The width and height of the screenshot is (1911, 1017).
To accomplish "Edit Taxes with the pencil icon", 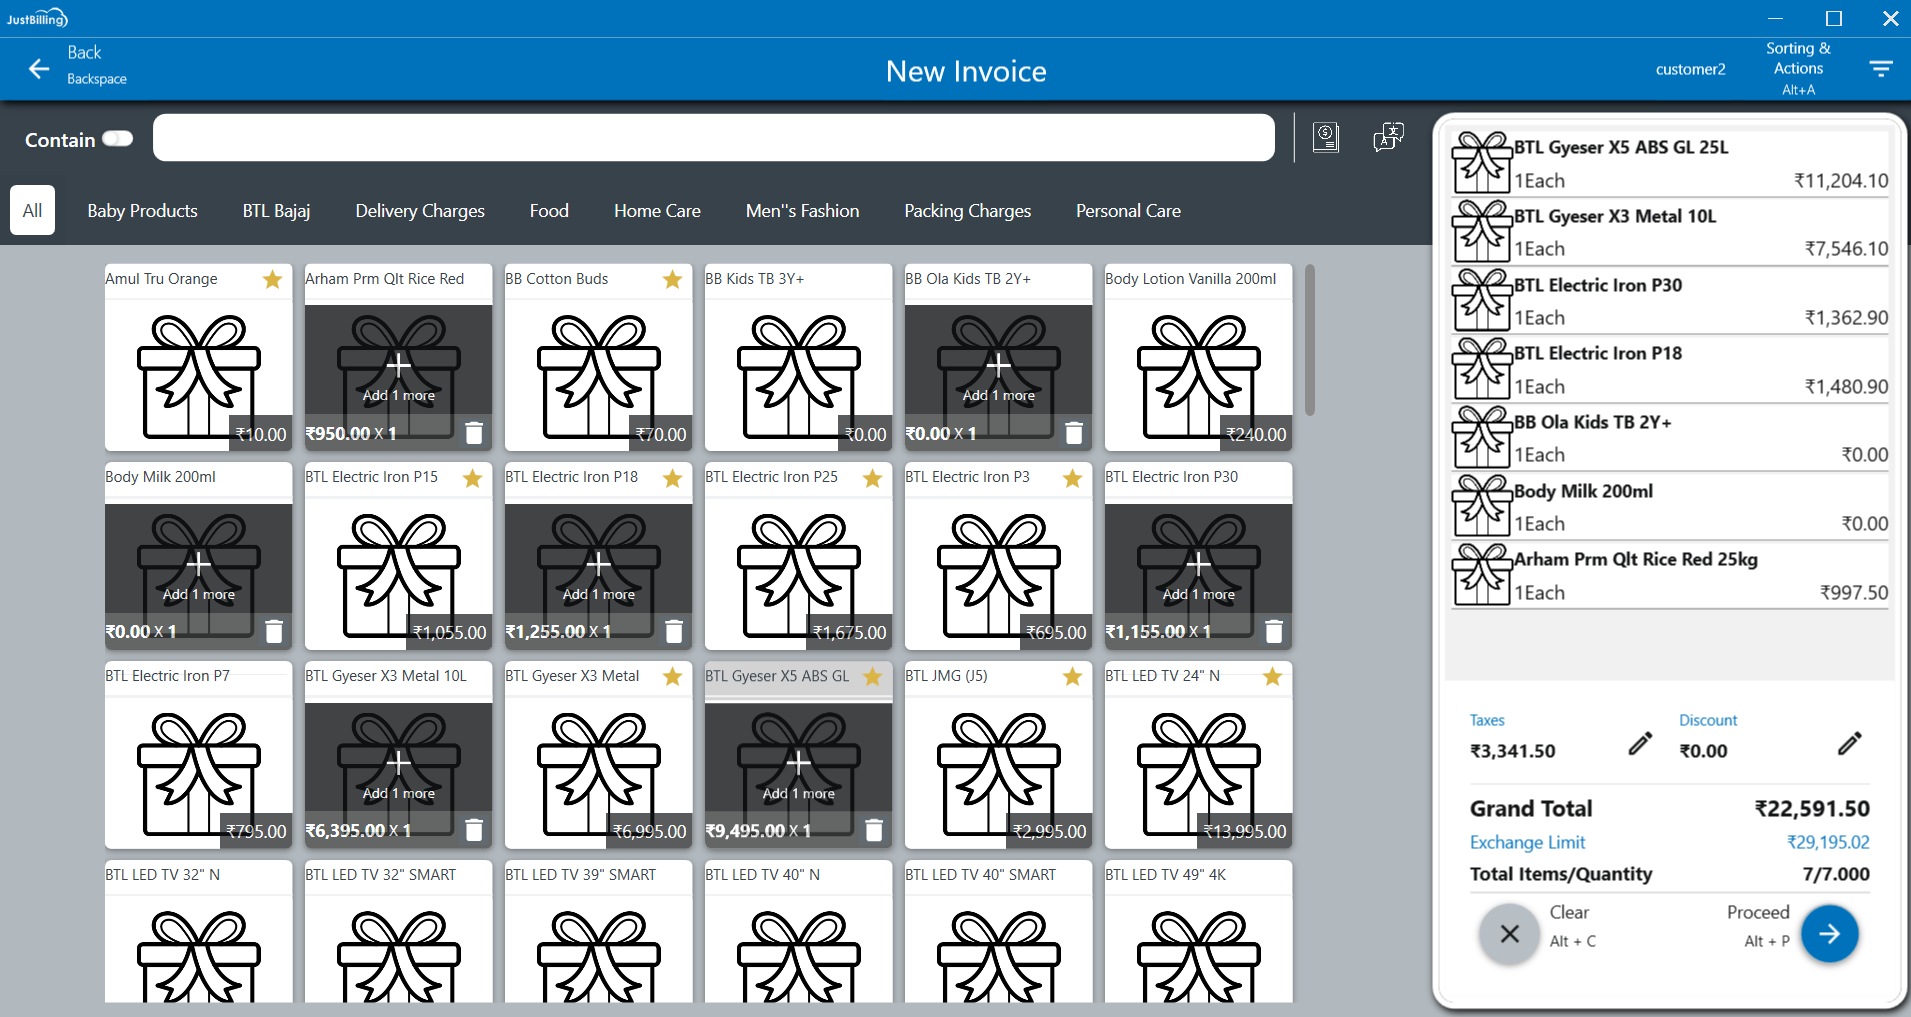I will tap(1640, 743).
